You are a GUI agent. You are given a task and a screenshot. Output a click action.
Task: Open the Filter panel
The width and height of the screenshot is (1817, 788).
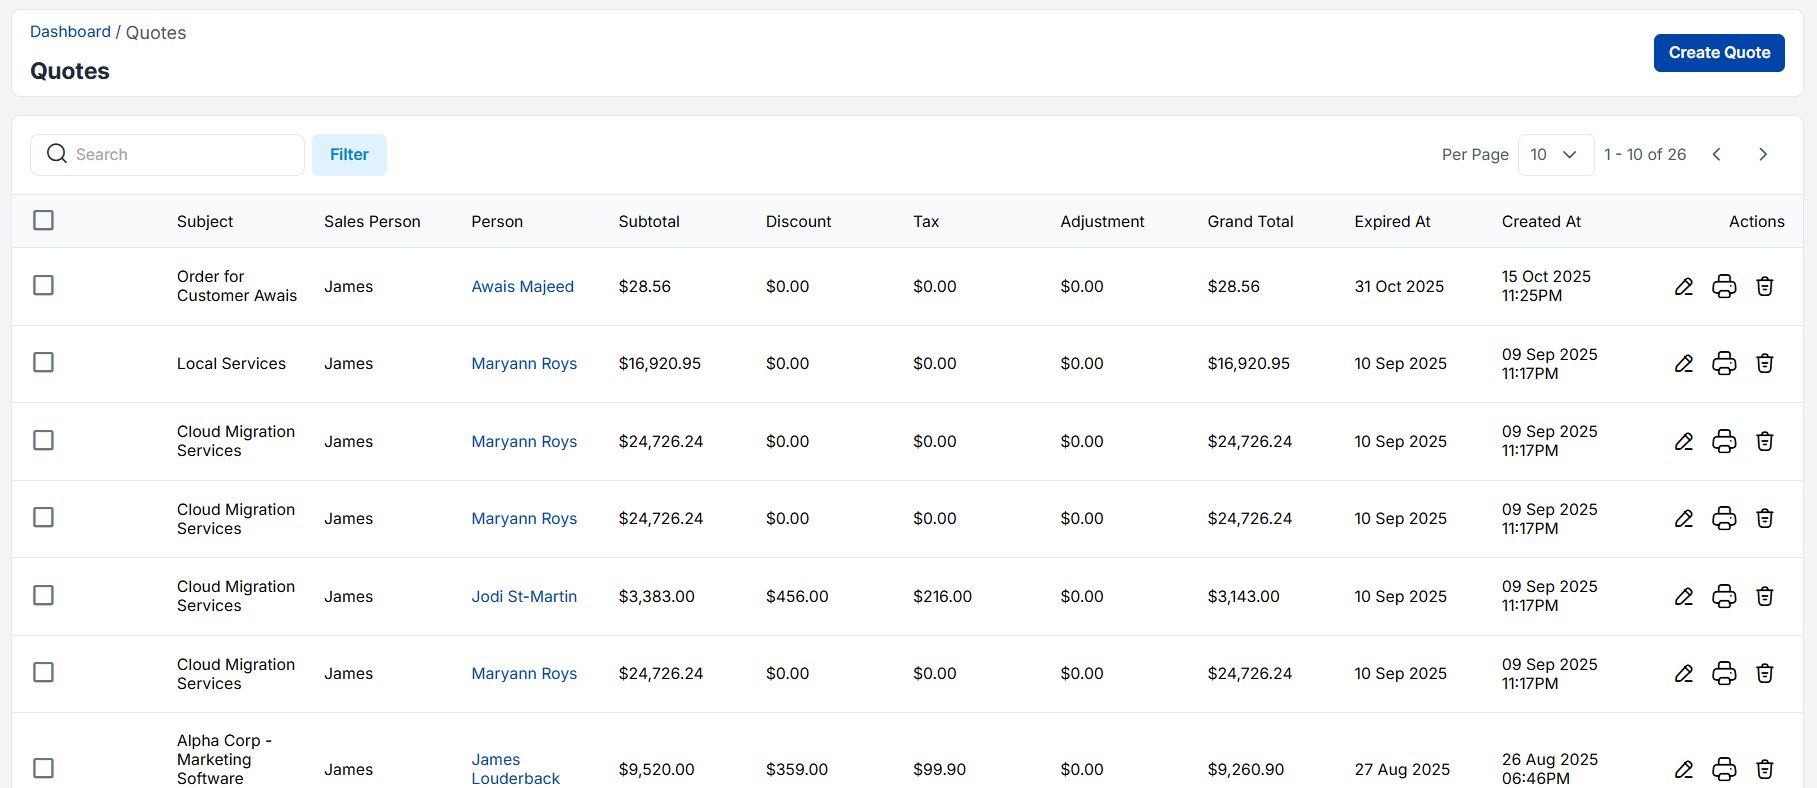tap(349, 155)
